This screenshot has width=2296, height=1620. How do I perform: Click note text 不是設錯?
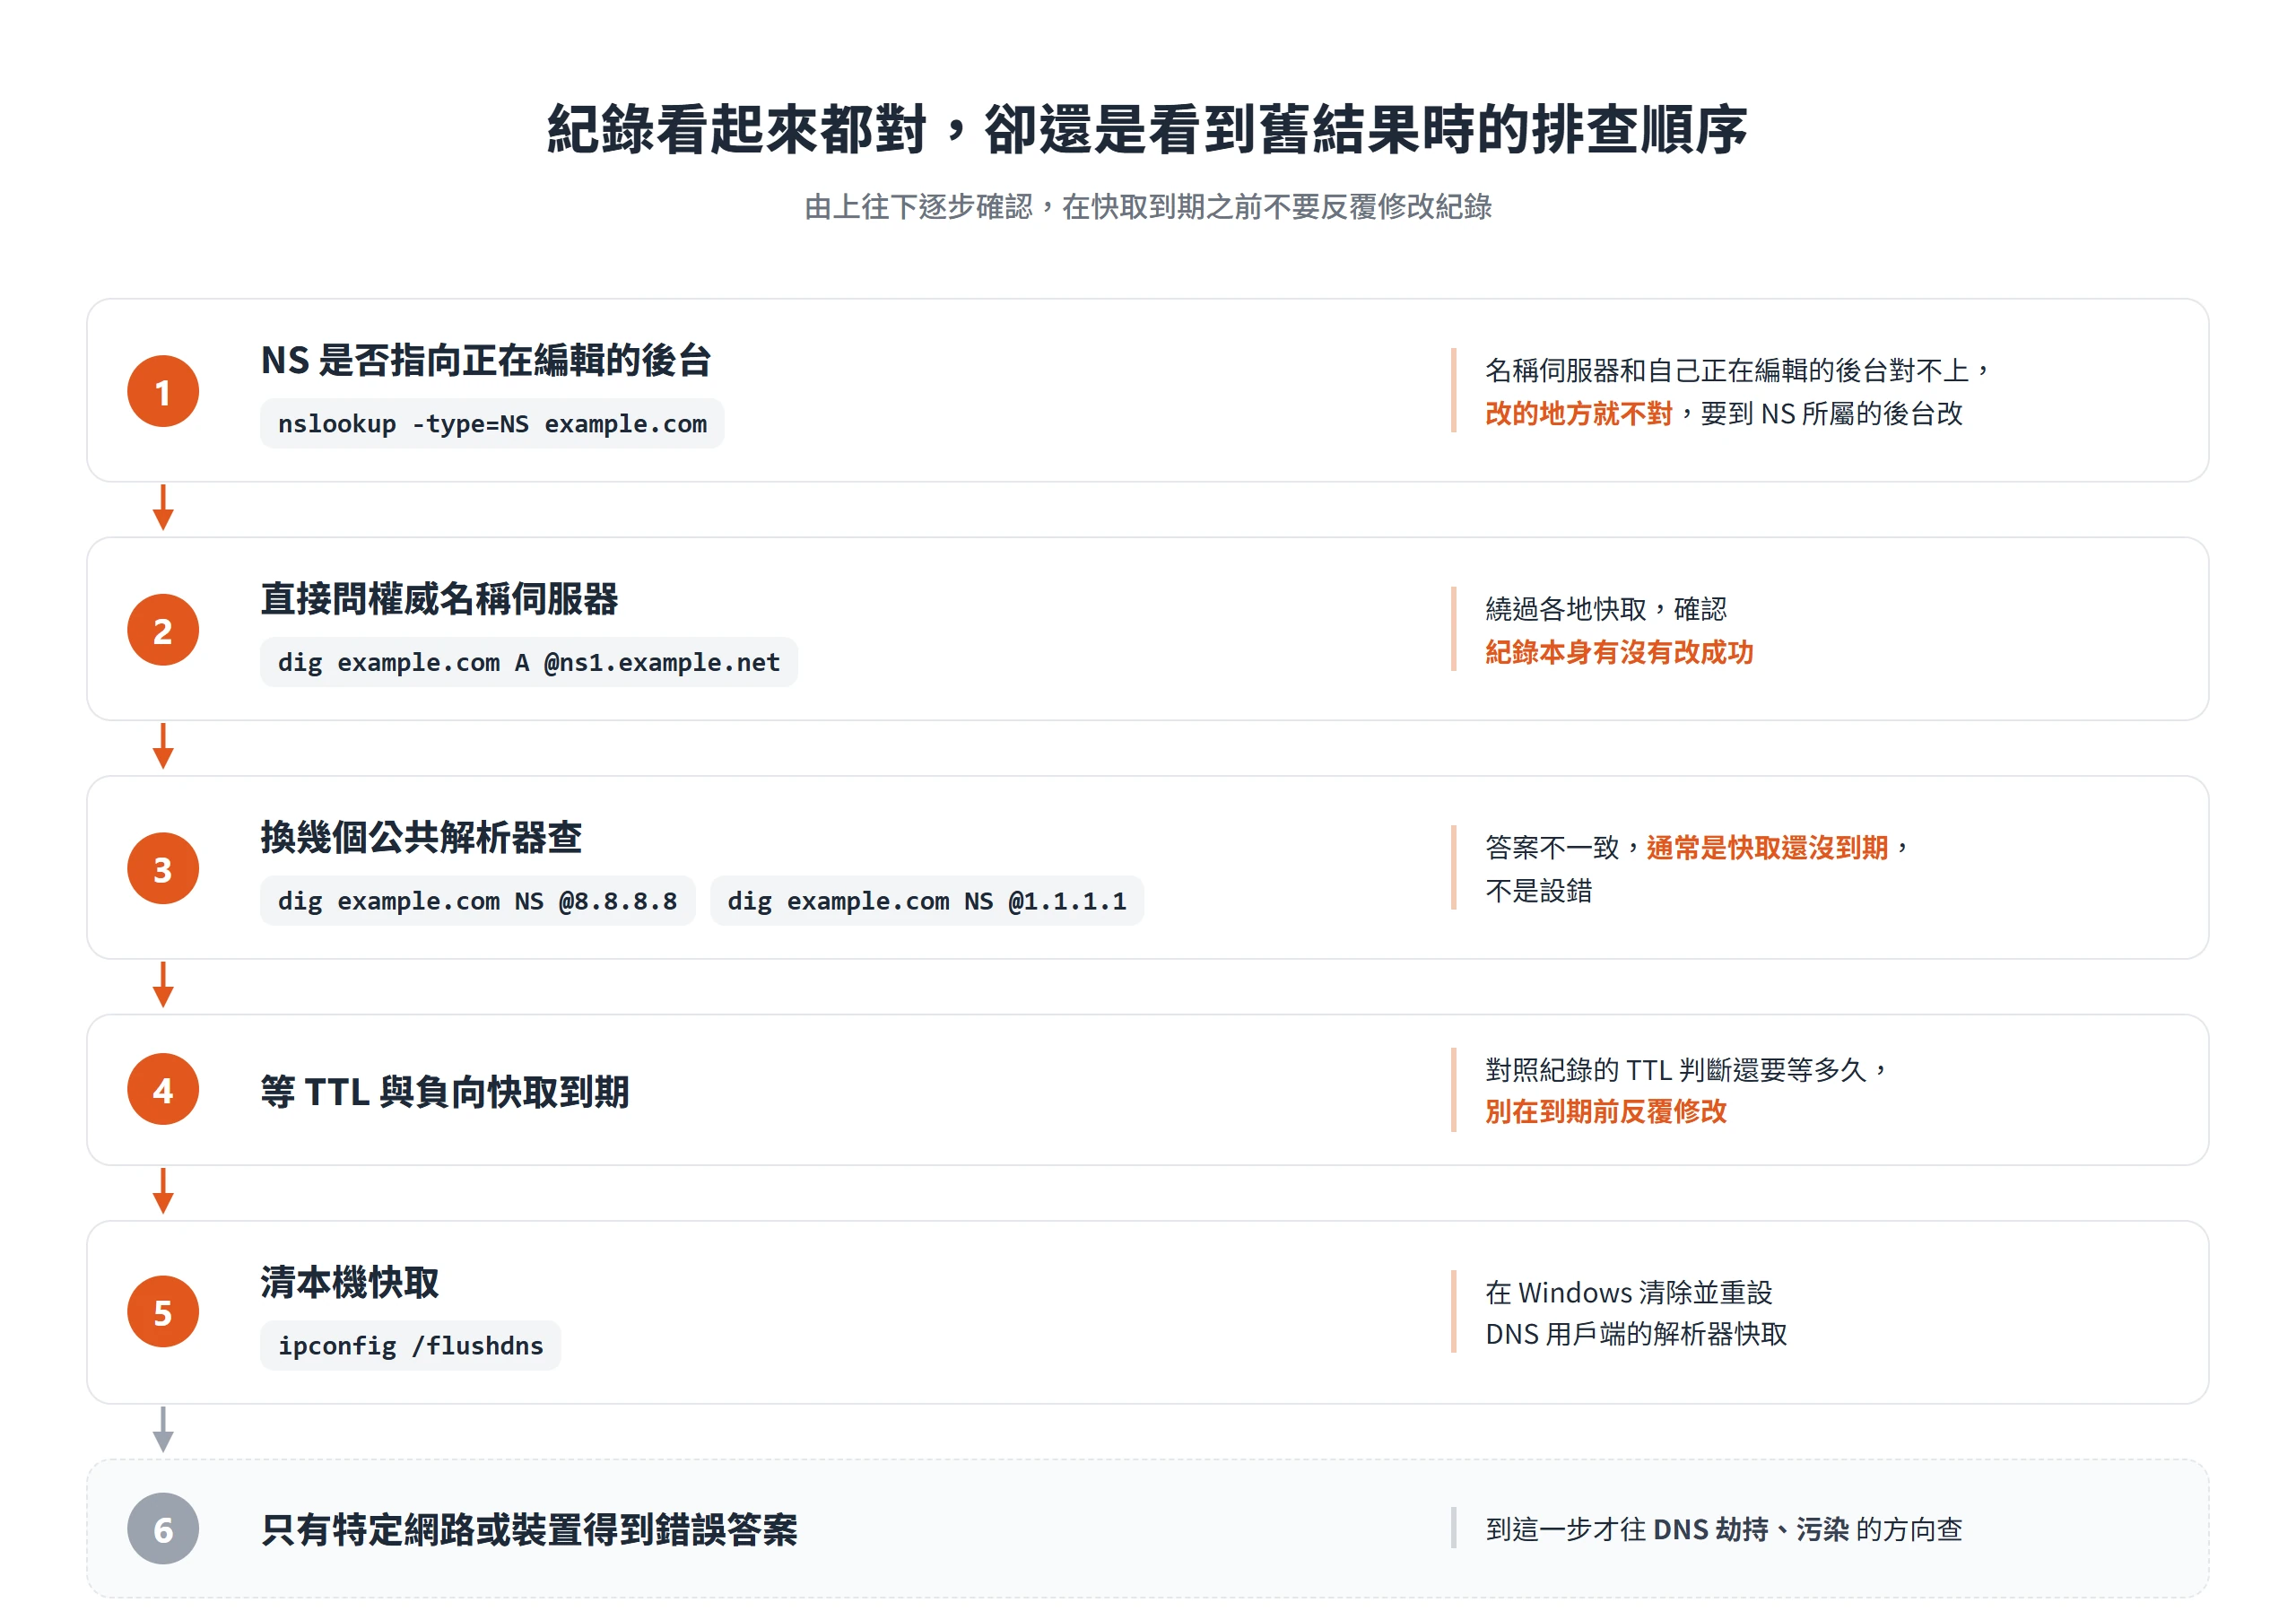click(x=1538, y=890)
